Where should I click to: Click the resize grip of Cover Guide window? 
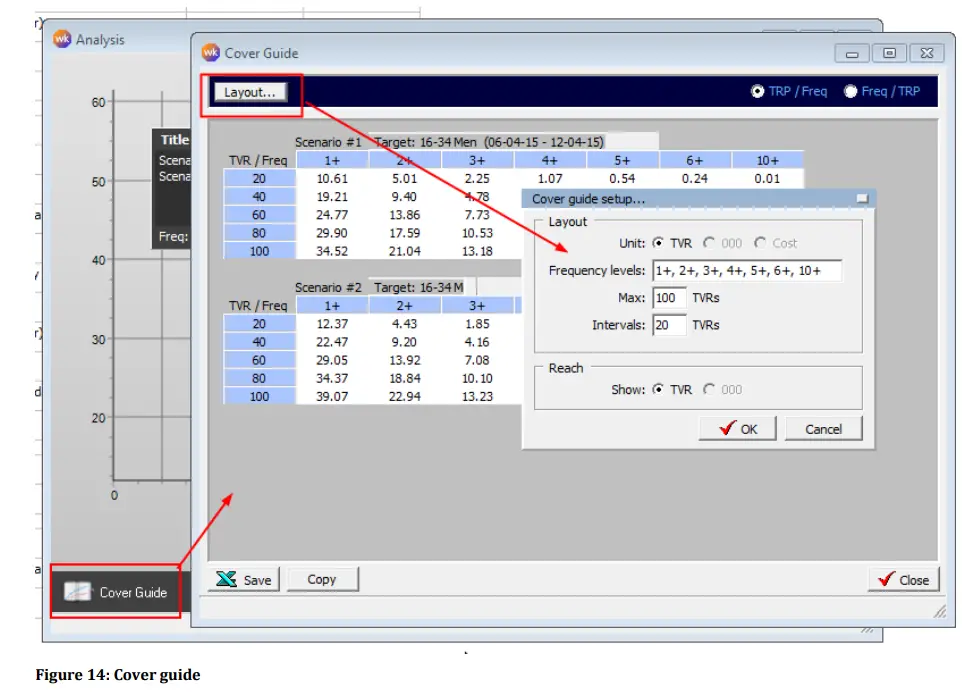click(x=939, y=611)
